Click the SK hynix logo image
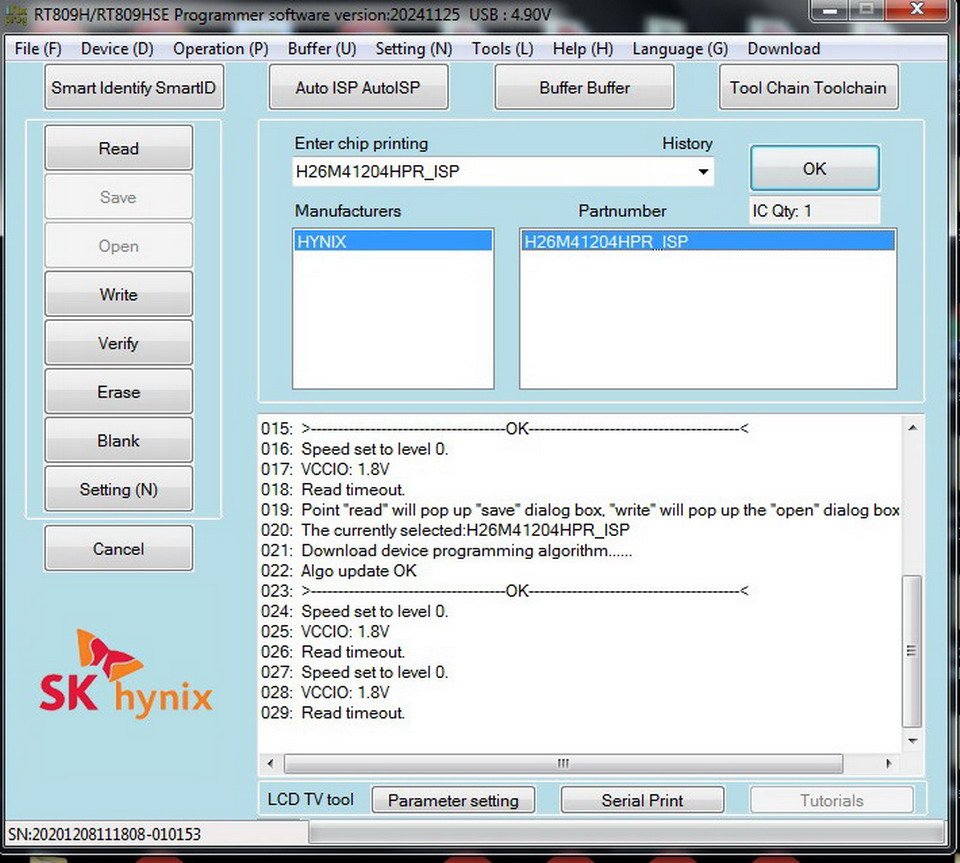This screenshot has height=863, width=960. coord(125,673)
